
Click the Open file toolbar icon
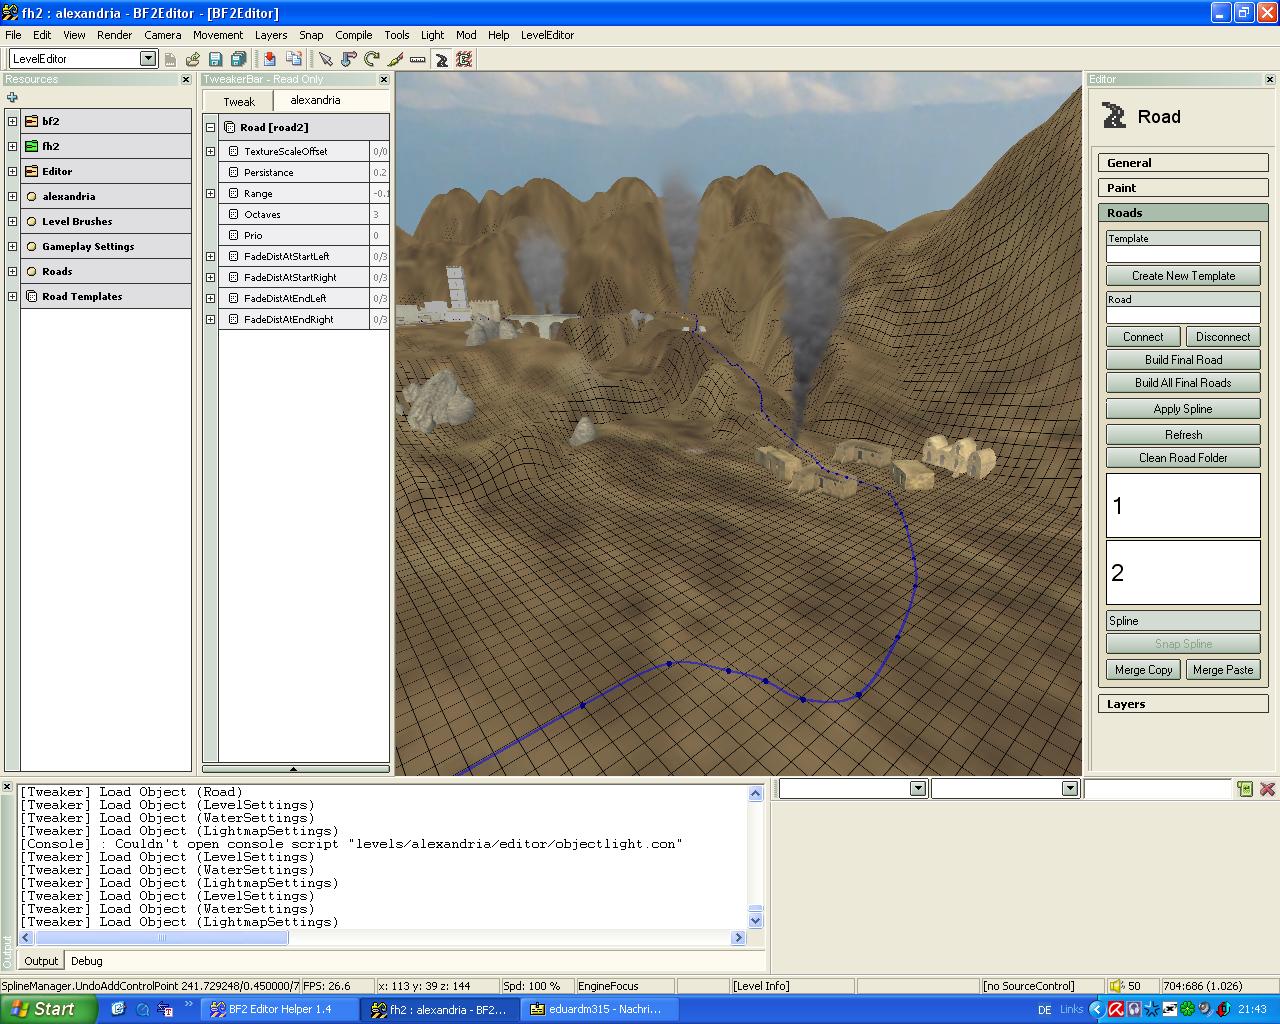coord(193,60)
